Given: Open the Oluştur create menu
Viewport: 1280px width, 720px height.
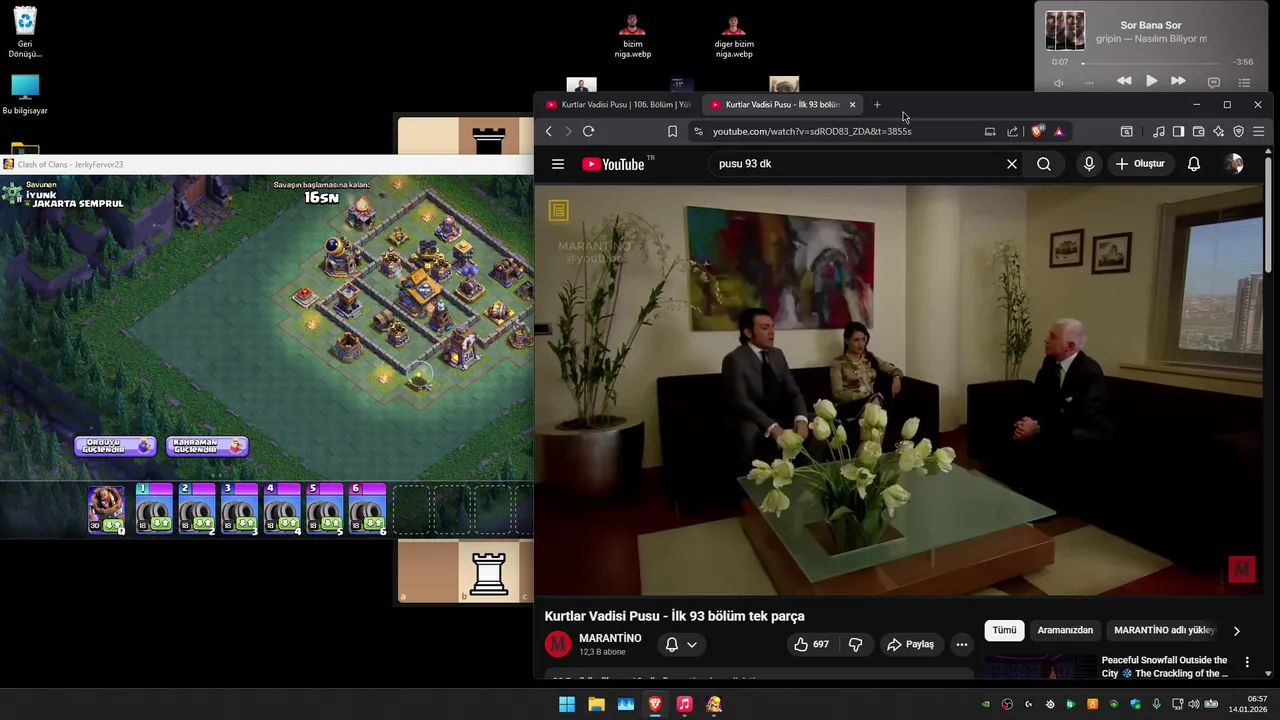Looking at the screenshot, I should pyautogui.click(x=1140, y=164).
